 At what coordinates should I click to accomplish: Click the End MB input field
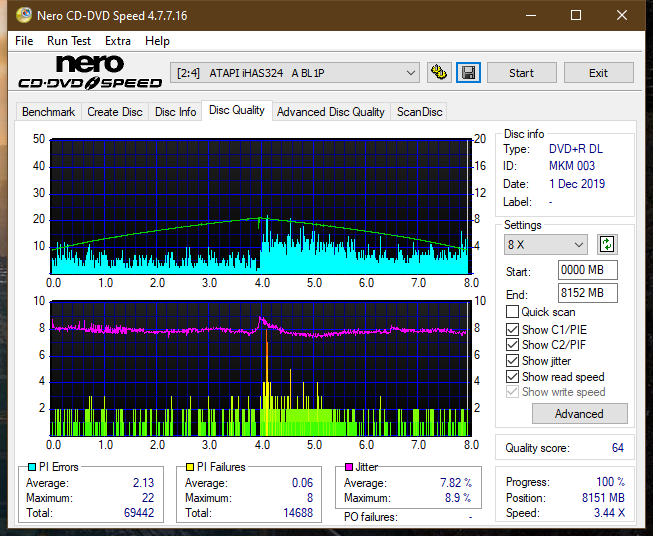tap(587, 293)
